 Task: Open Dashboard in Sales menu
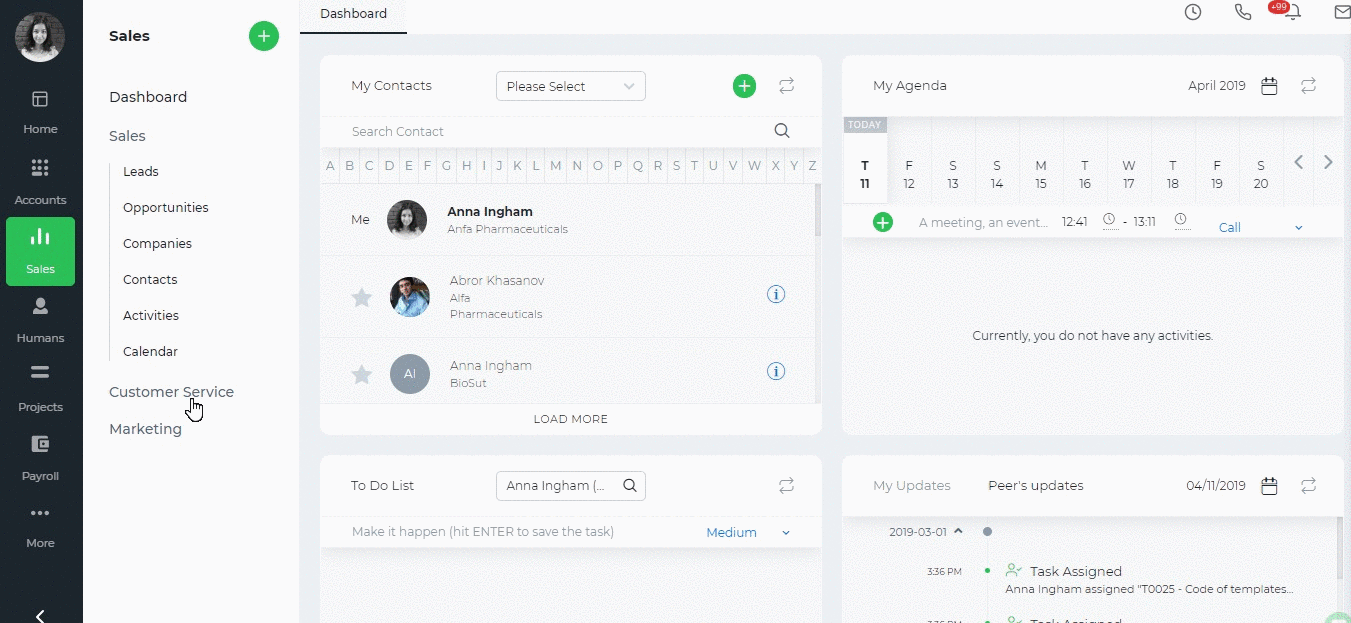click(x=148, y=97)
